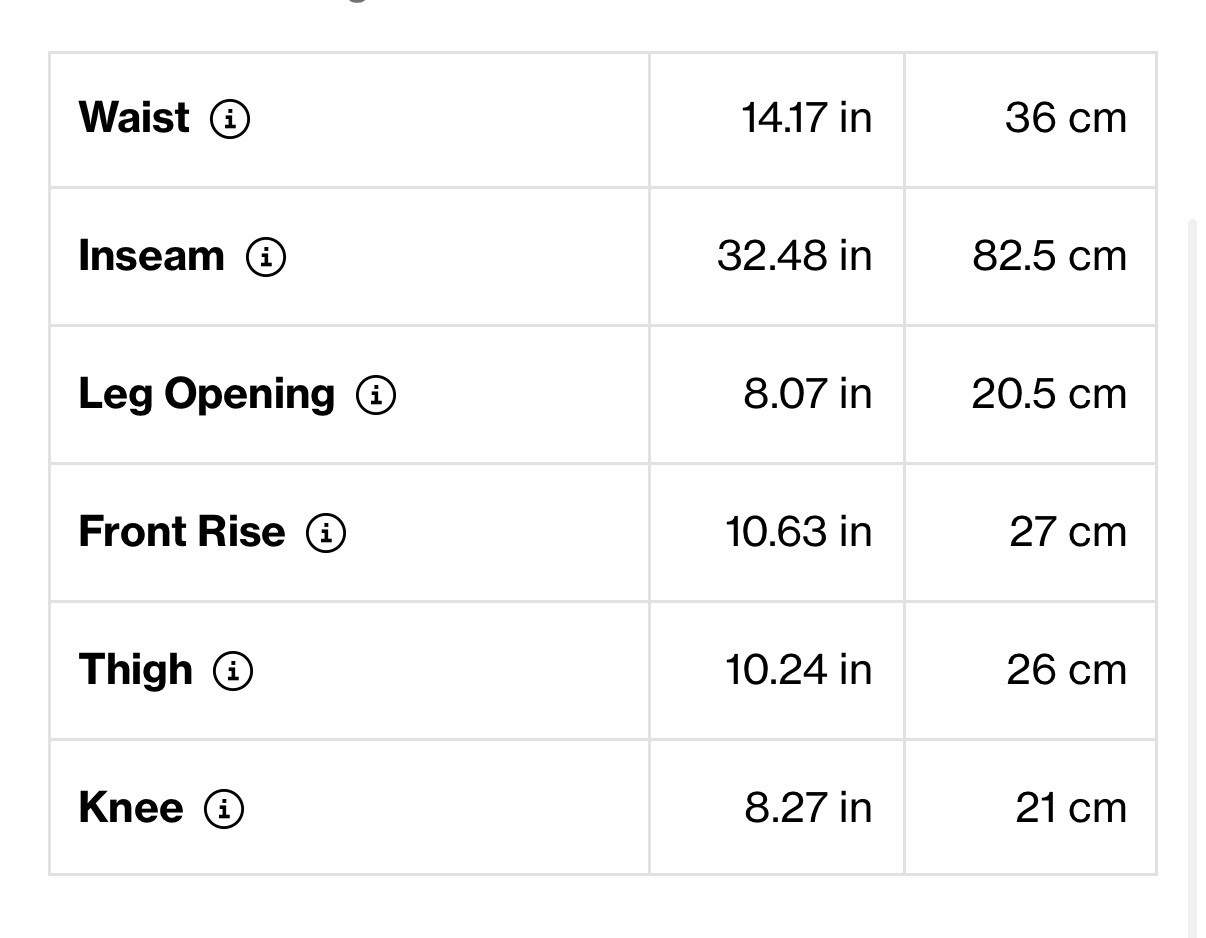This screenshot has width=1206, height=938.
Task: Tap the Front Rise info icon
Action: [x=326, y=533]
